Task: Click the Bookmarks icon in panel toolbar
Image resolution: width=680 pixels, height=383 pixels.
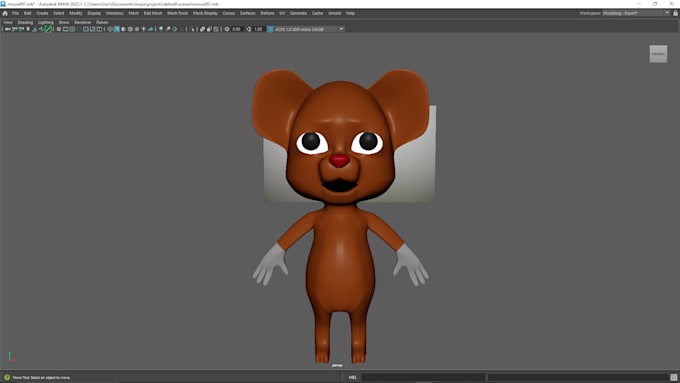Action: click(x=28, y=29)
